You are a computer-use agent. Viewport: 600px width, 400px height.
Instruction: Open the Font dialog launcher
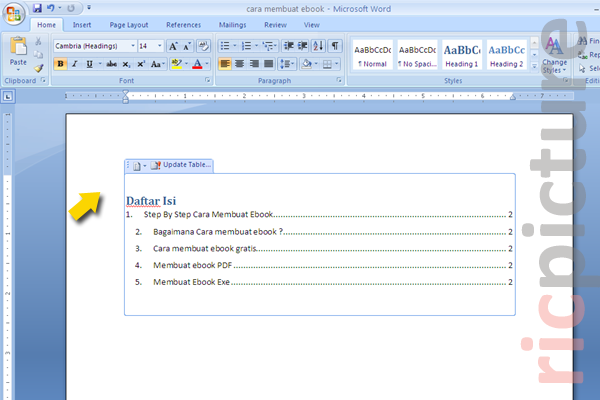tap(208, 80)
